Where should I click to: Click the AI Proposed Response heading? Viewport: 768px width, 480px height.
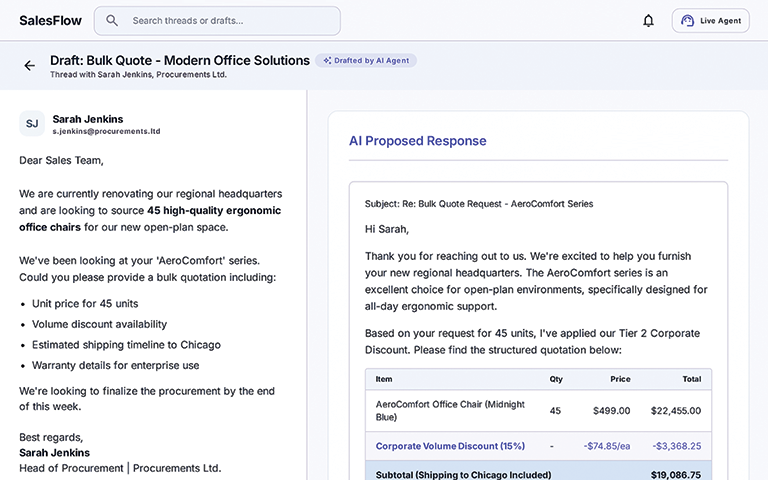tap(418, 141)
